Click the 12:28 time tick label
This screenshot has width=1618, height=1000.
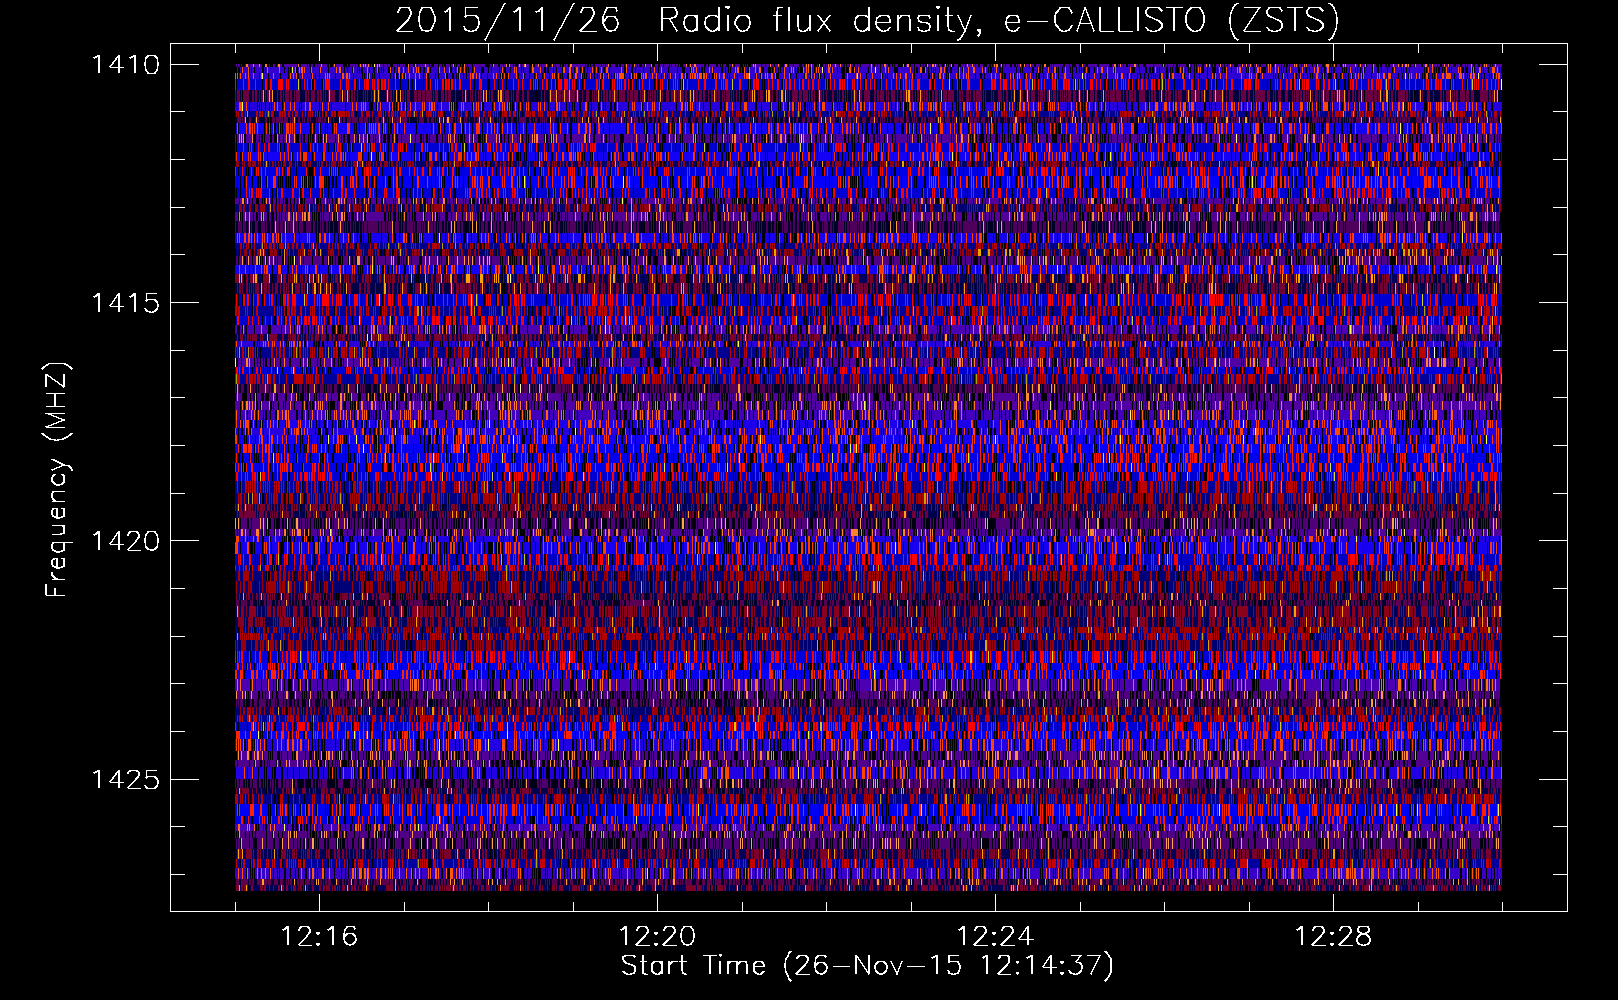click(x=1333, y=937)
